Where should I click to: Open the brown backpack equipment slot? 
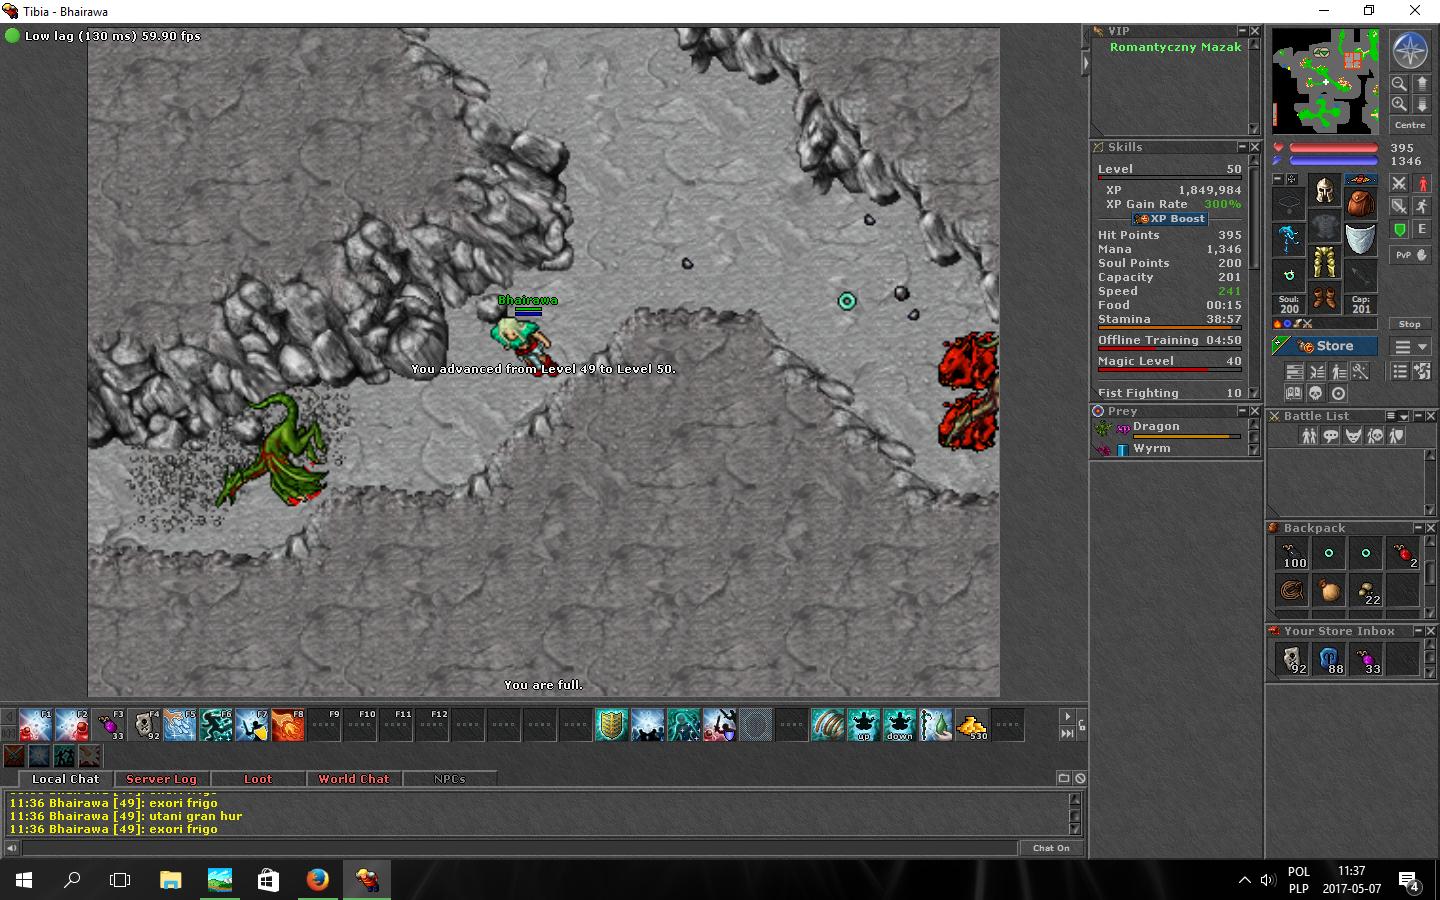tap(1360, 203)
